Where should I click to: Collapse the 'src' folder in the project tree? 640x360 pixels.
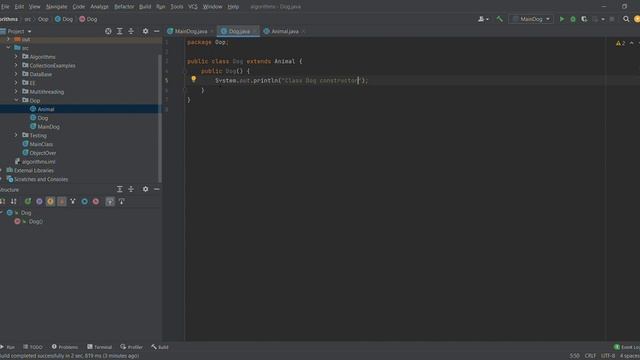8,48
